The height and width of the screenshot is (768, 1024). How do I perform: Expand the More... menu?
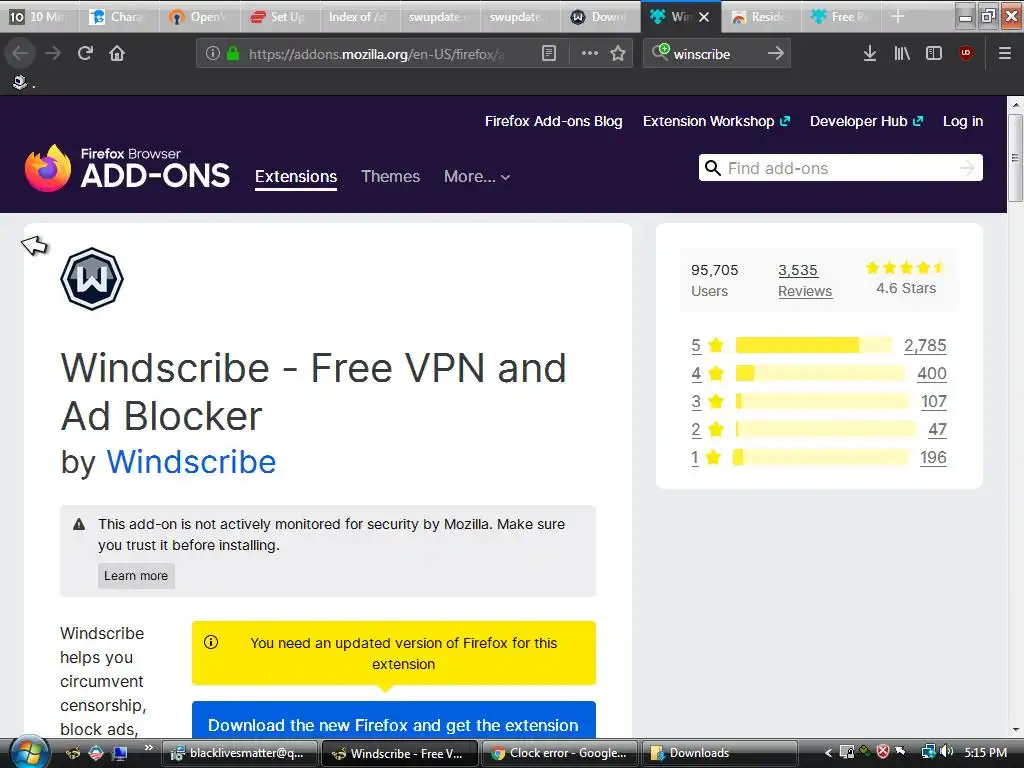pos(477,176)
